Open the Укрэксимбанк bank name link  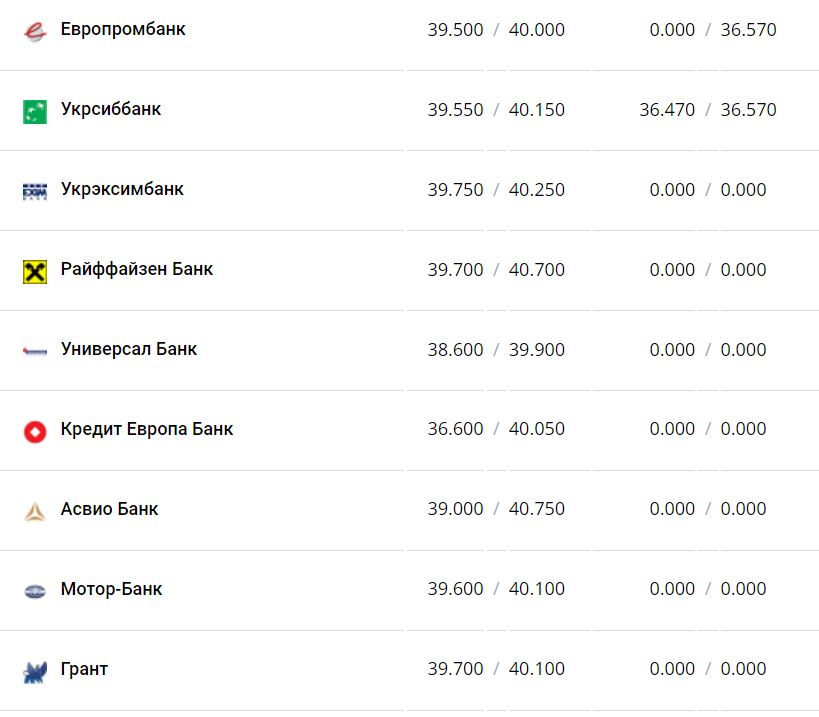point(122,189)
